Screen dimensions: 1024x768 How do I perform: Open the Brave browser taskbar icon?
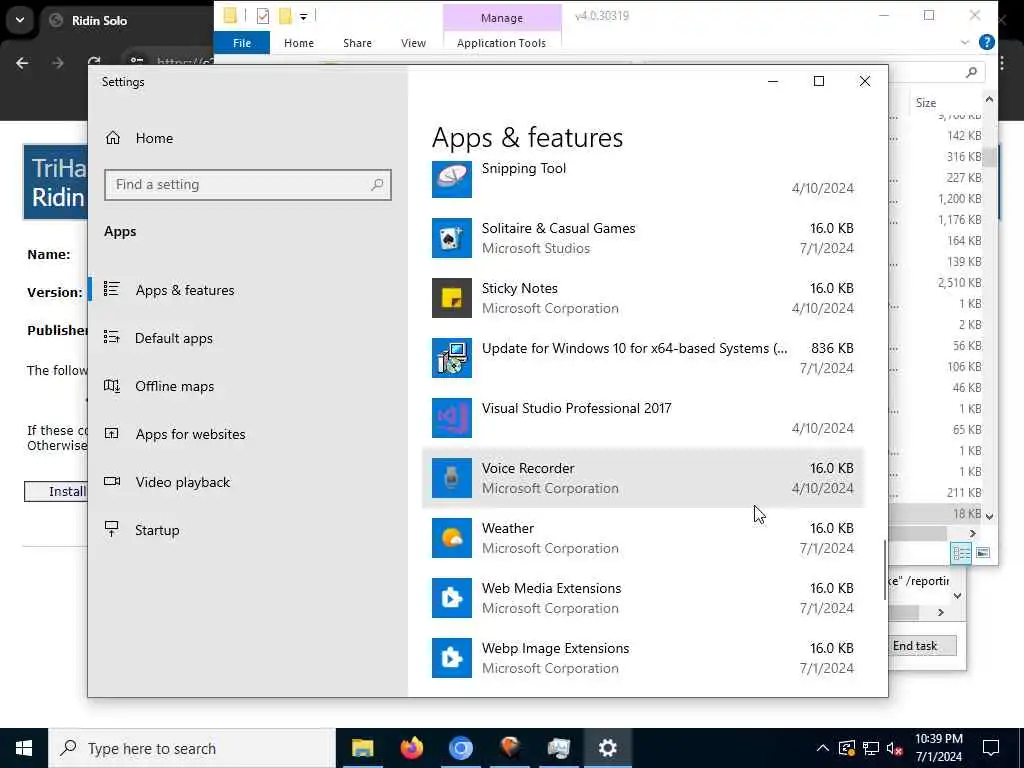tap(509, 748)
